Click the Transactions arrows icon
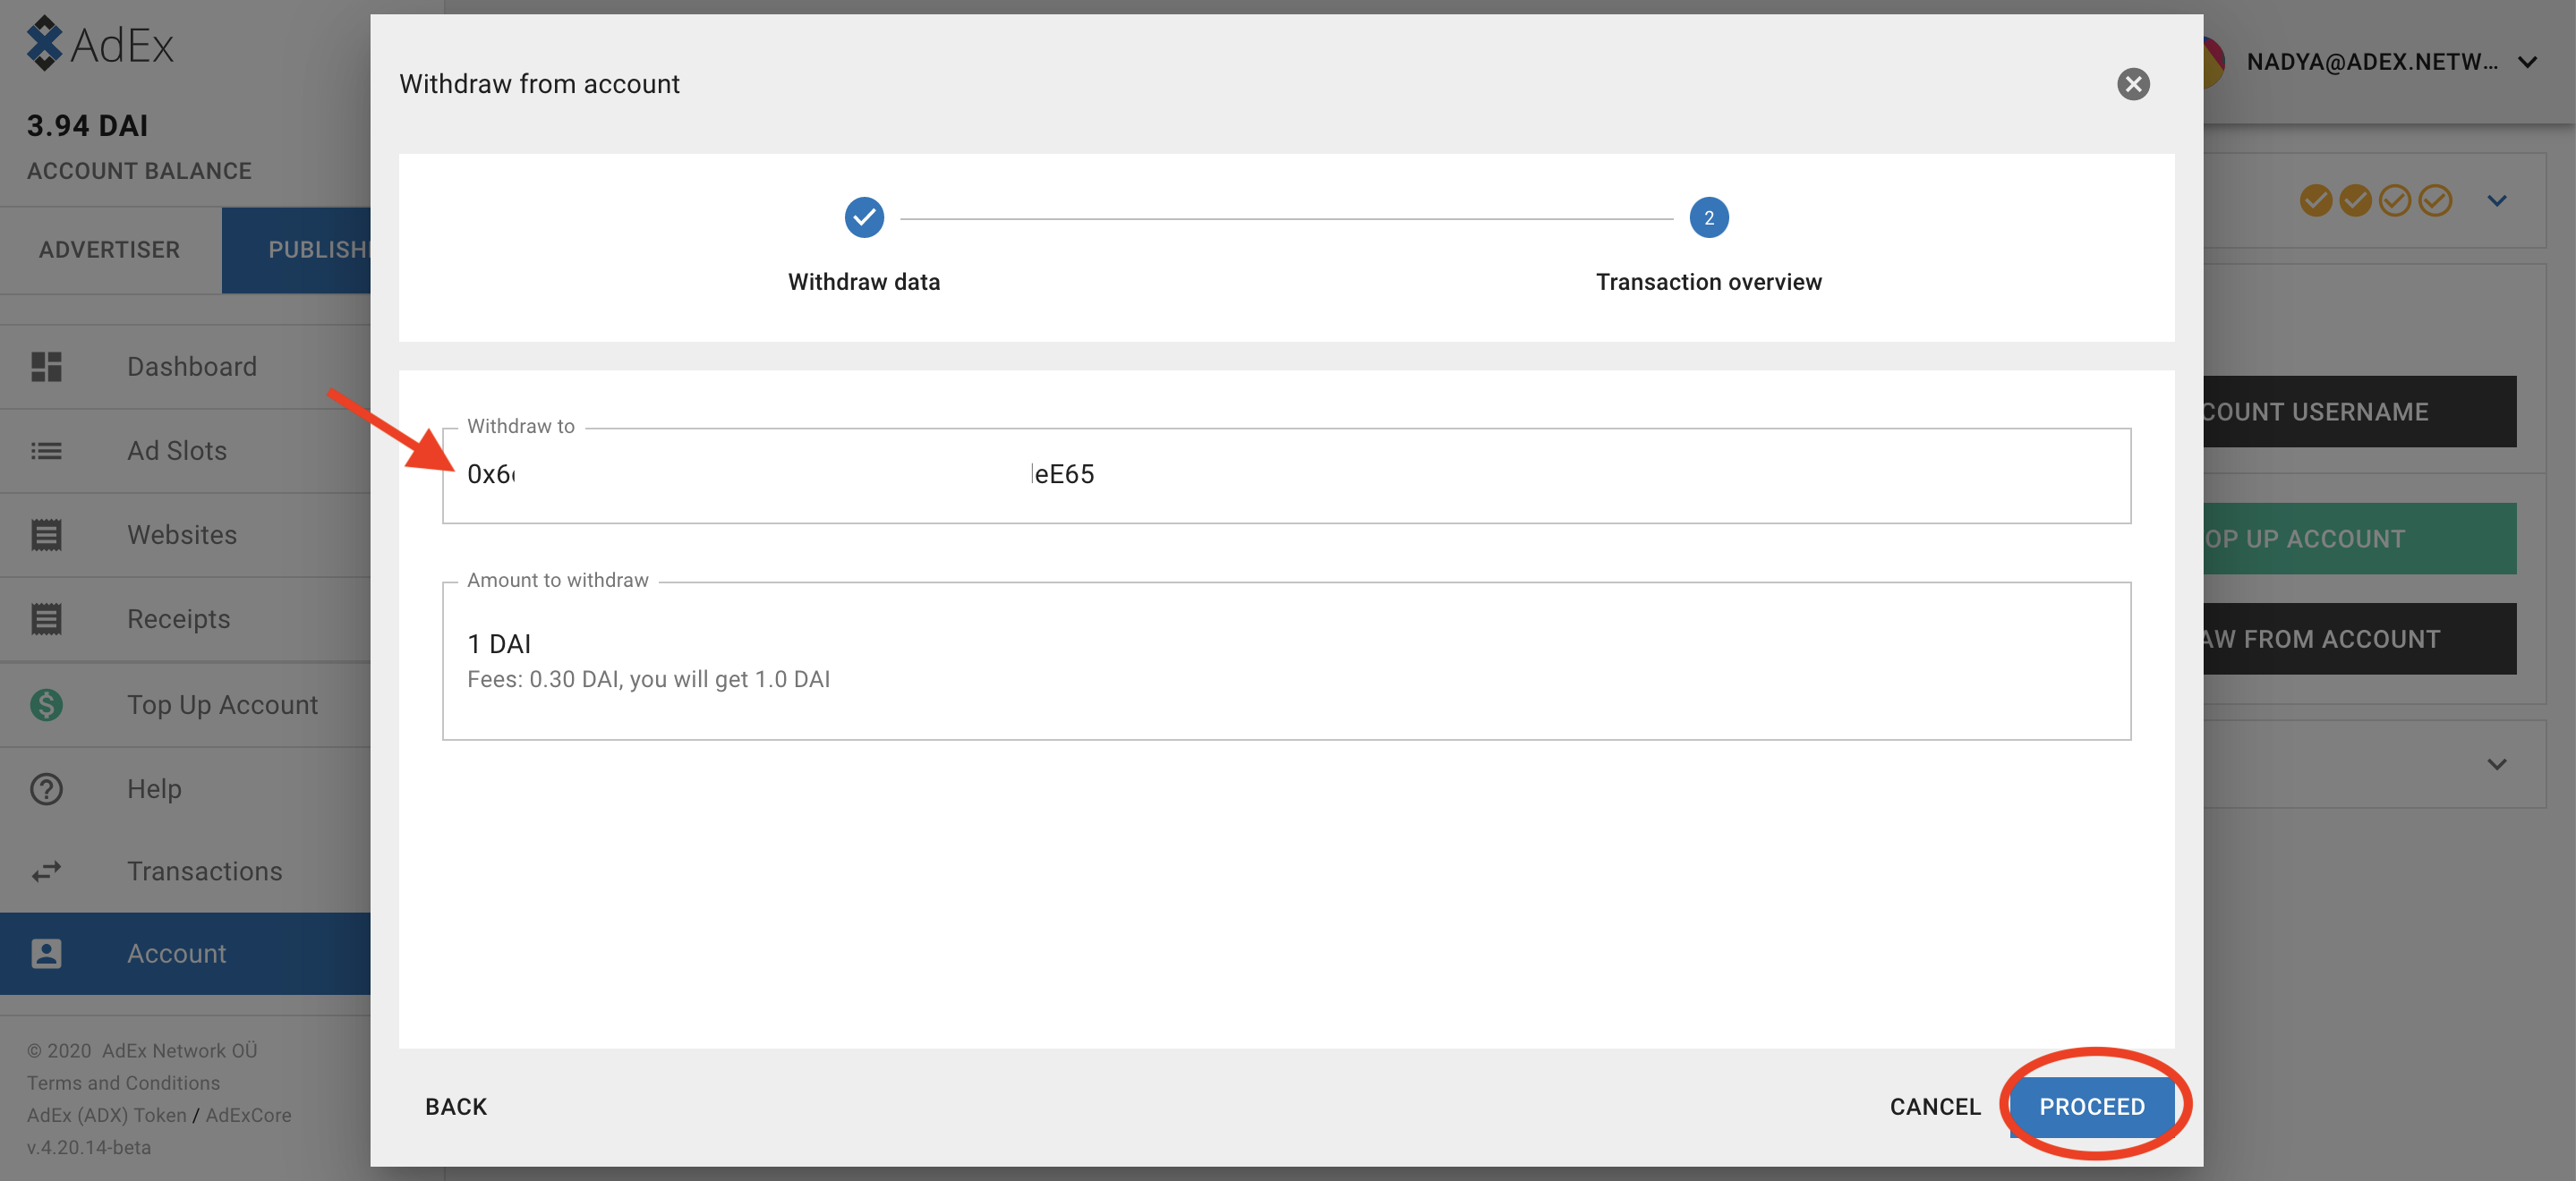Image resolution: width=2576 pixels, height=1181 pixels. coord(46,872)
